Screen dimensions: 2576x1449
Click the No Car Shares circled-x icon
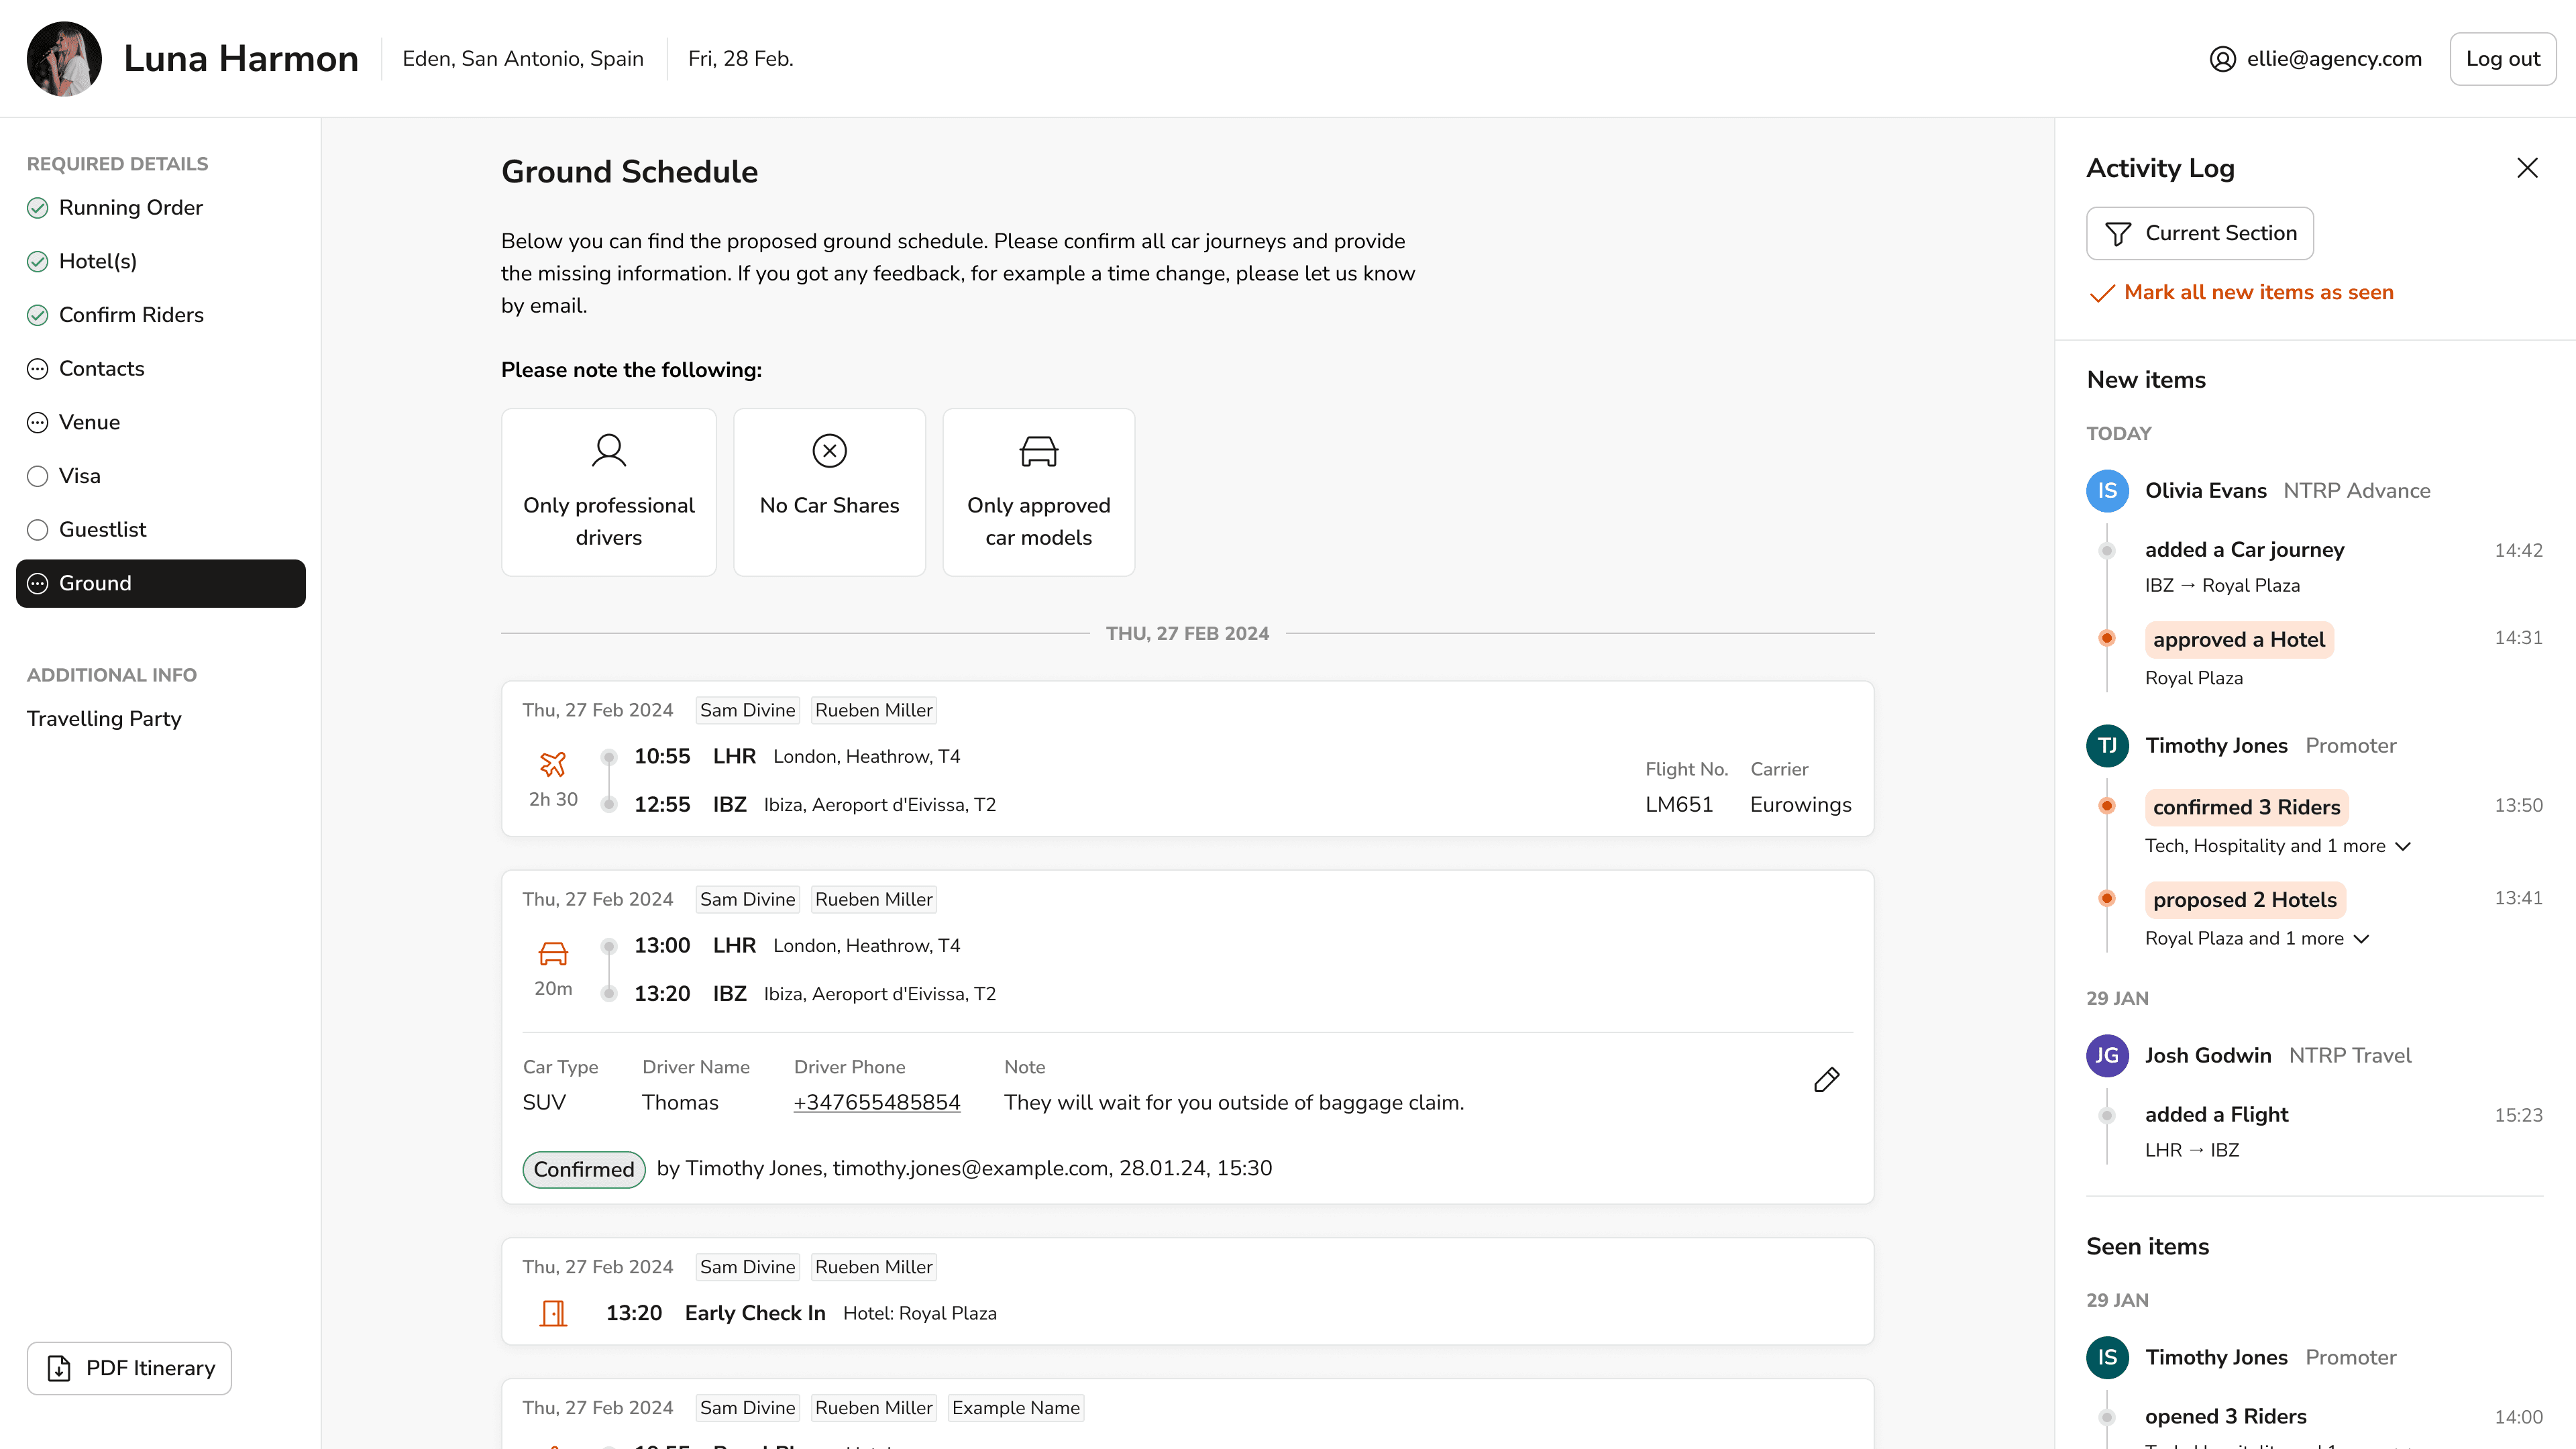pyautogui.click(x=829, y=451)
